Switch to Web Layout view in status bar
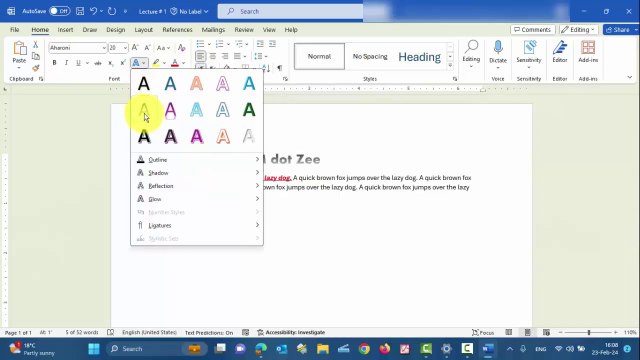This screenshot has width=640, height=360. point(546,332)
